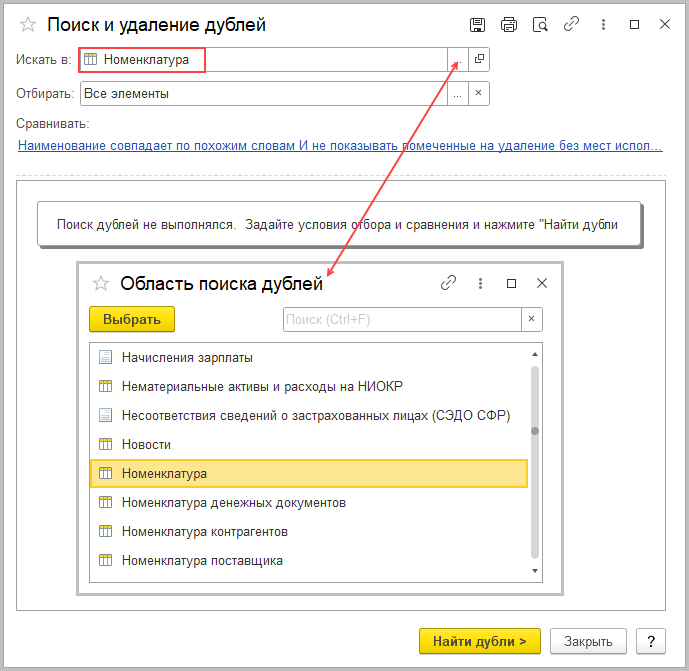Click catalog icon beside Номенклатура контрагентов
Viewport: 689px width, 671px height.
click(x=105, y=531)
